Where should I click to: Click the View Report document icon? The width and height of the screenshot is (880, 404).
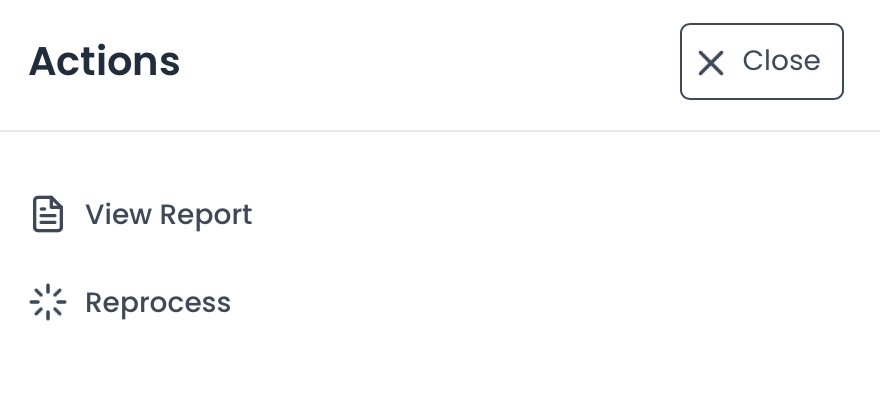point(48,215)
